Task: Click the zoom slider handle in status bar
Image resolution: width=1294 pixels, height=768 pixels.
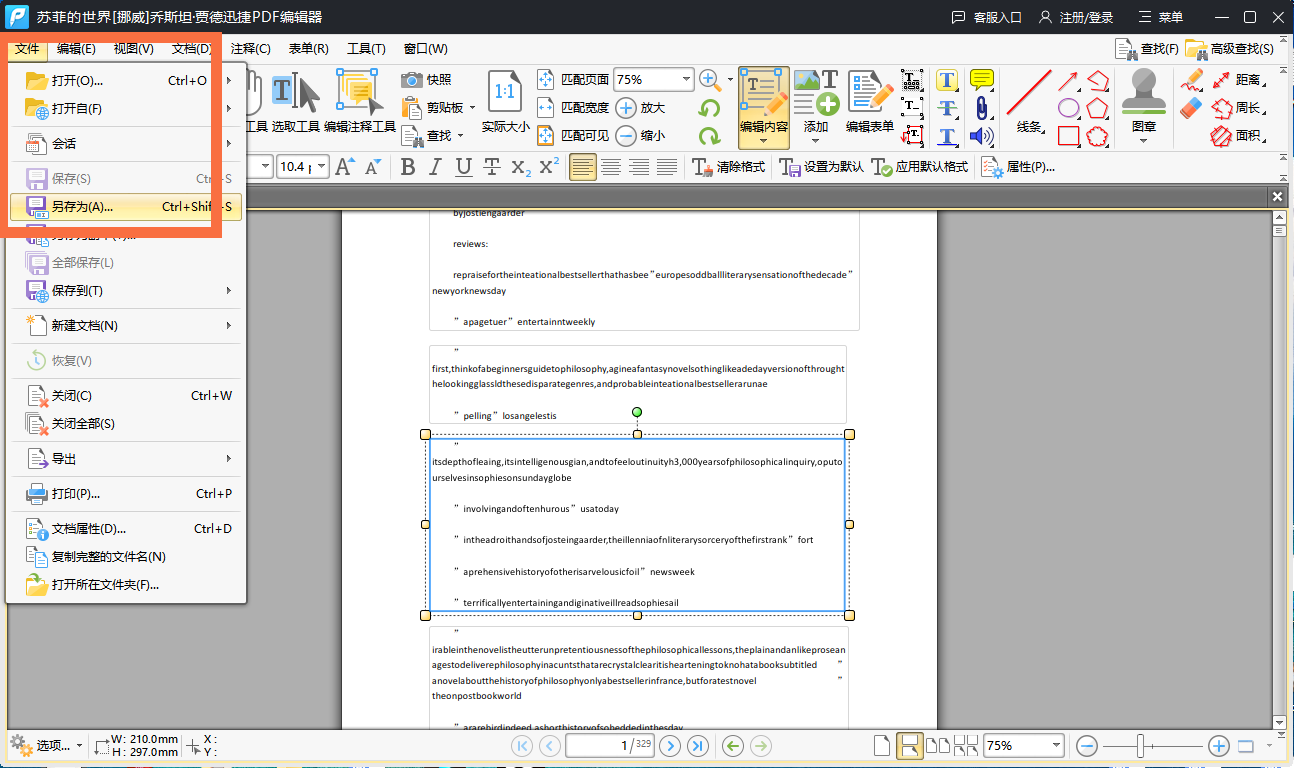Action: pyautogui.click(x=1140, y=745)
